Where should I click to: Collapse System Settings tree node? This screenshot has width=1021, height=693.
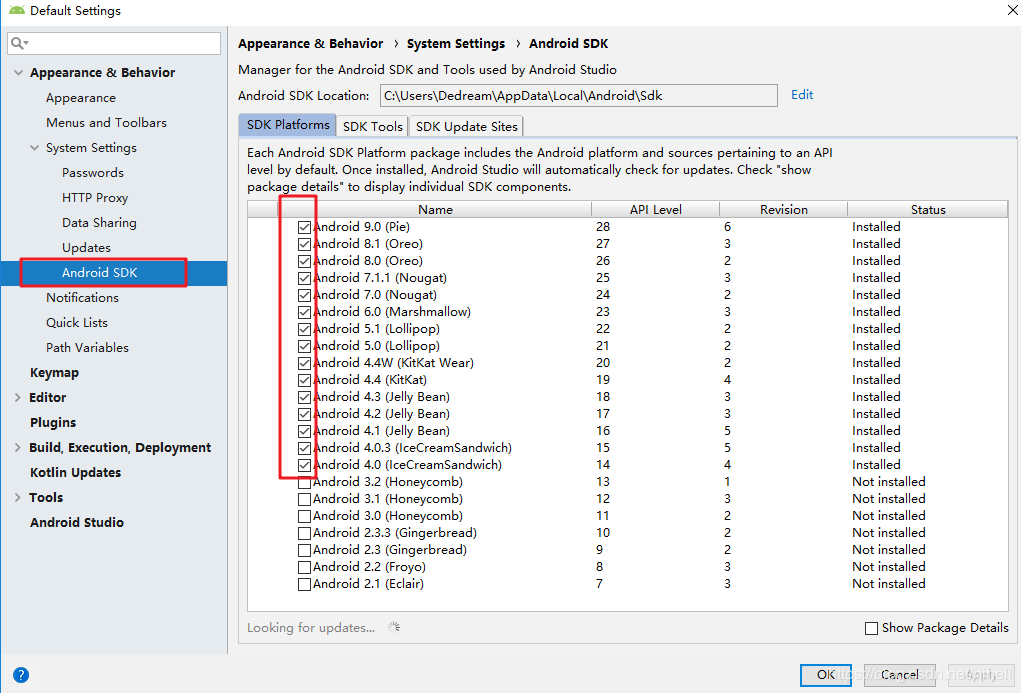point(35,148)
